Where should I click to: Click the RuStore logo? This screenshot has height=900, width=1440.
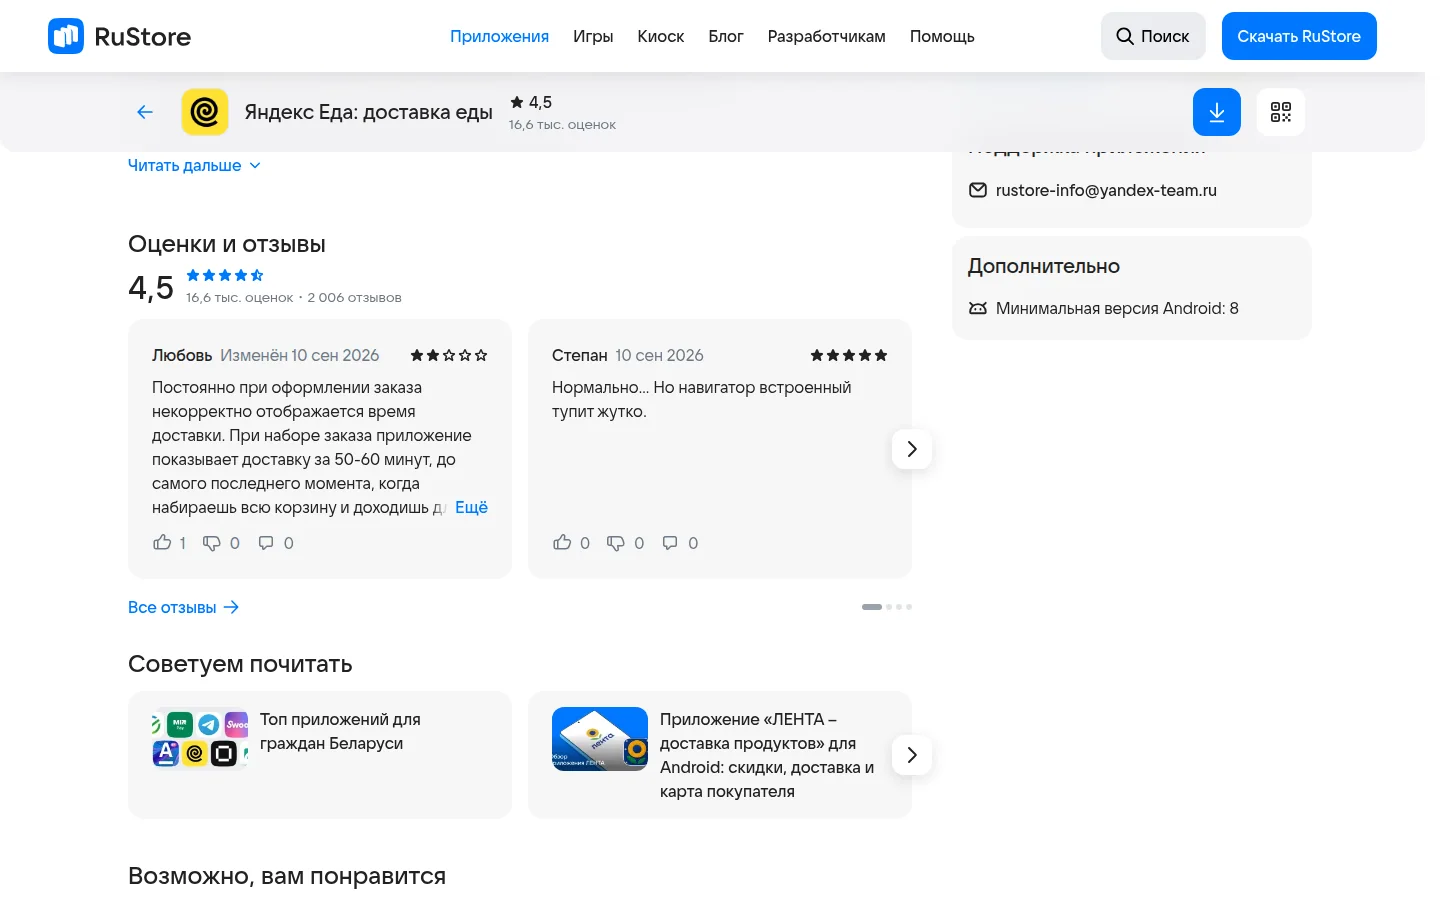pyautogui.click(x=119, y=36)
